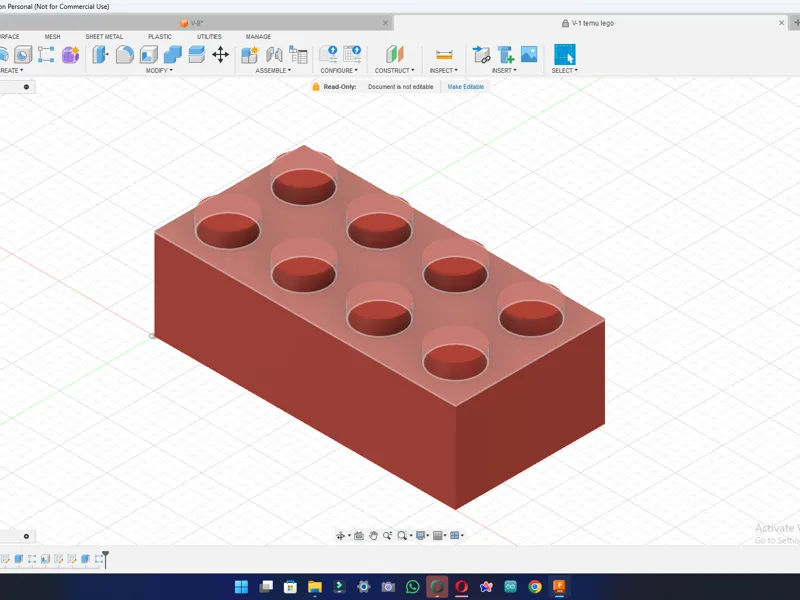The height and width of the screenshot is (600, 800).
Task: Open the Construct dropdown menu
Action: [394, 70]
